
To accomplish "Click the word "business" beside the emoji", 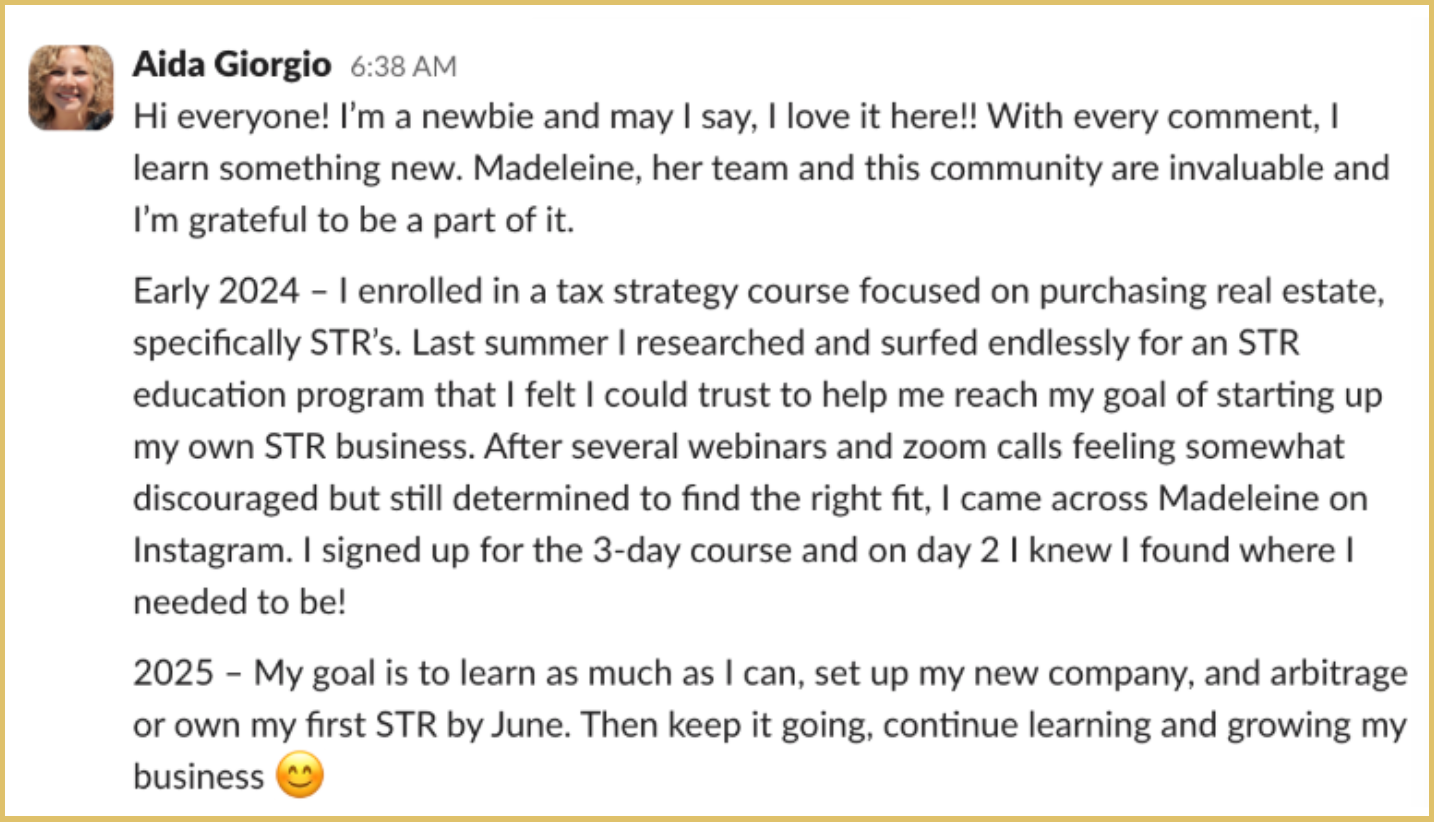I will (x=198, y=777).
